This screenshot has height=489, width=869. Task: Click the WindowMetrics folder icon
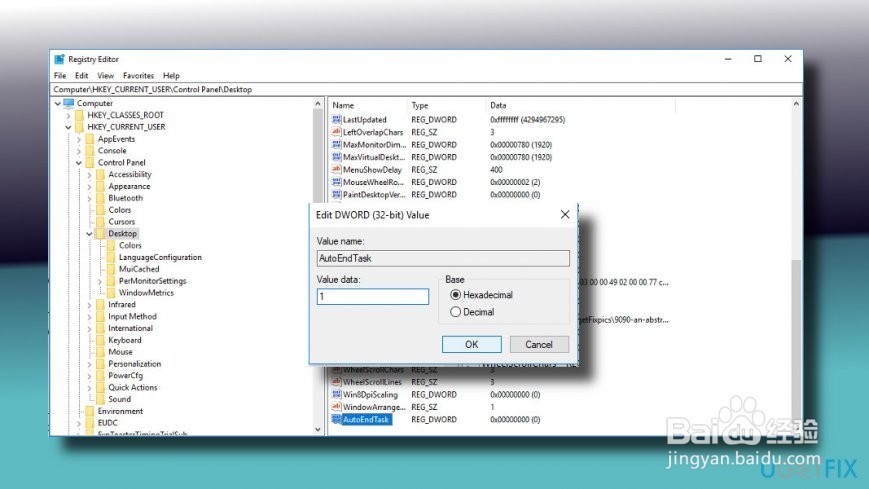[x=111, y=293]
